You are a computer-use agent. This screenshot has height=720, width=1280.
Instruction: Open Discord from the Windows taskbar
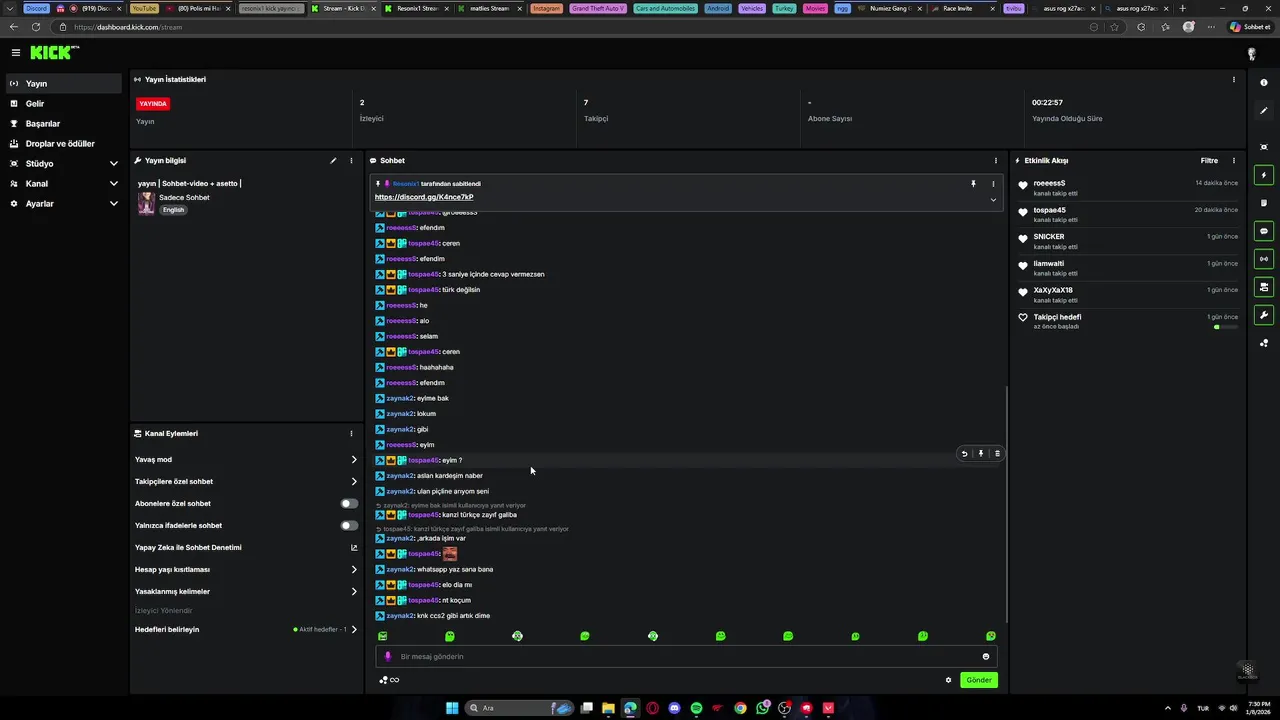pyautogui.click(x=674, y=708)
